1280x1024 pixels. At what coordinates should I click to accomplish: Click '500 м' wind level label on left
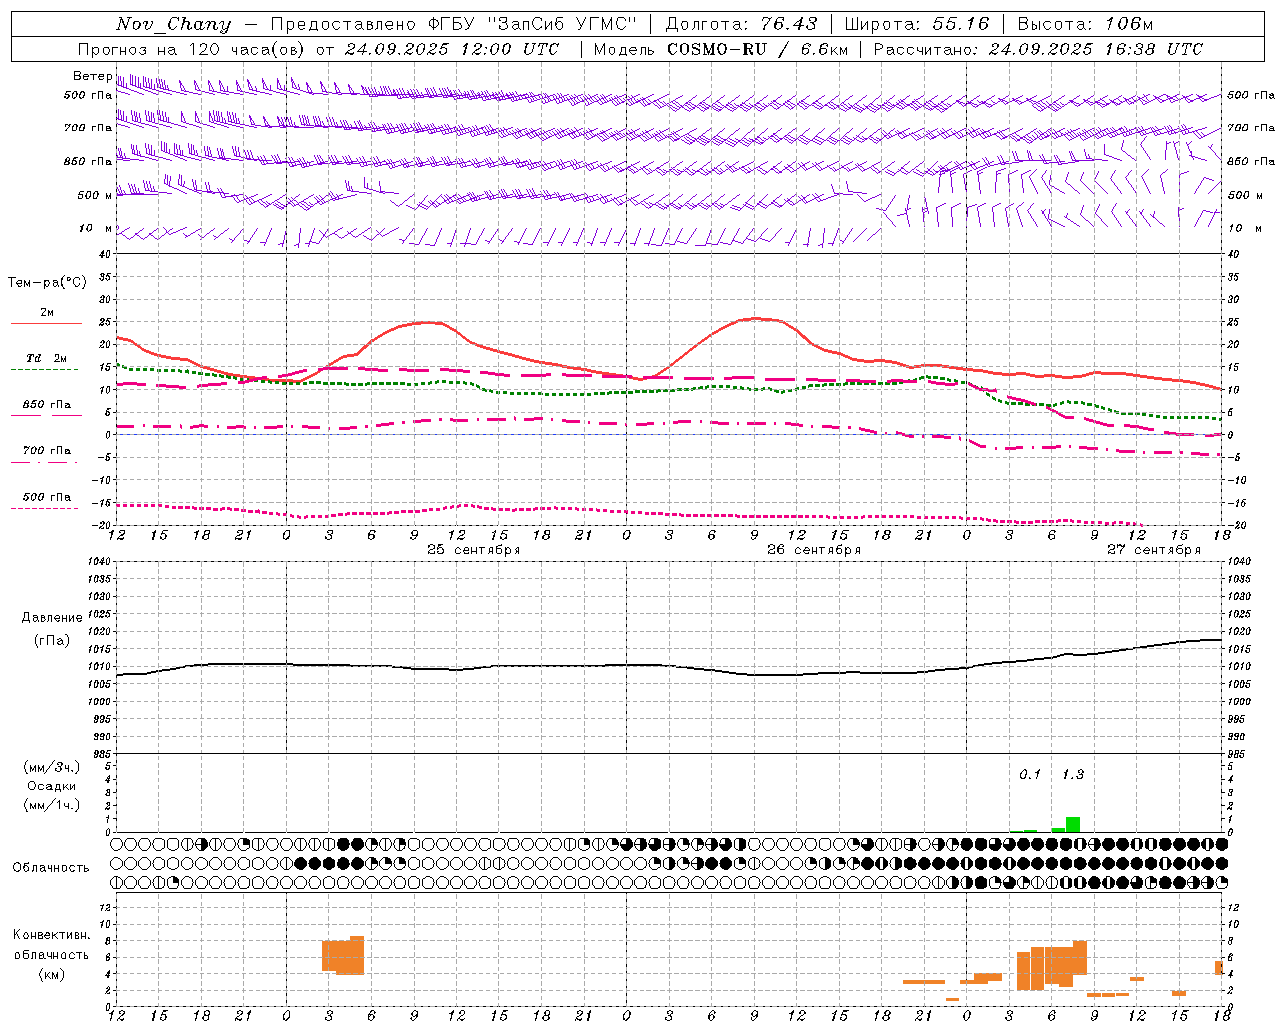tap(96, 195)
